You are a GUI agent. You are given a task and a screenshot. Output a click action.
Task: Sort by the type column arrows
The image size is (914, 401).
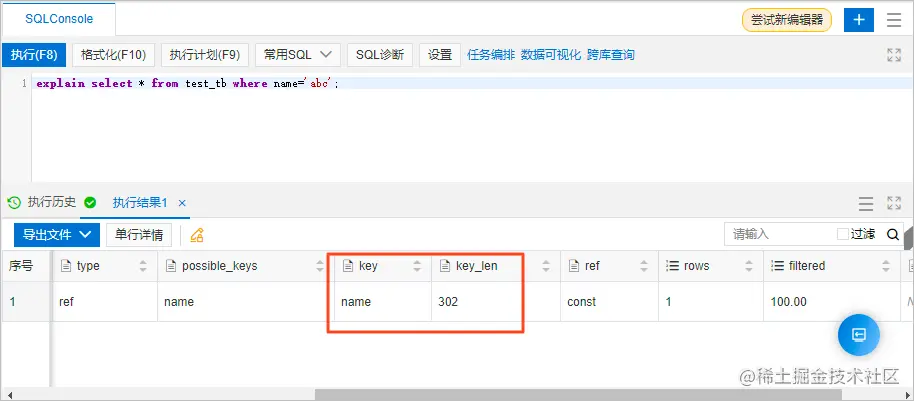[143, 266]
